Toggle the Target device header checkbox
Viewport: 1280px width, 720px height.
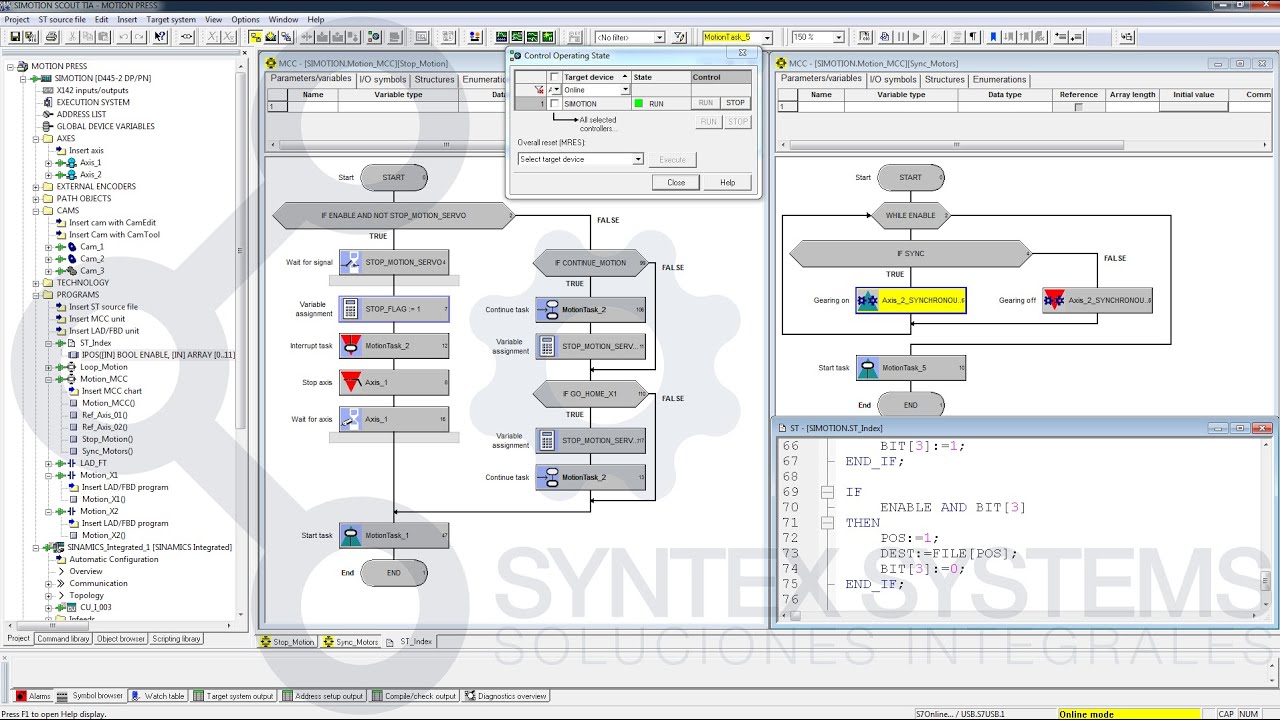(x=555, y=77)
